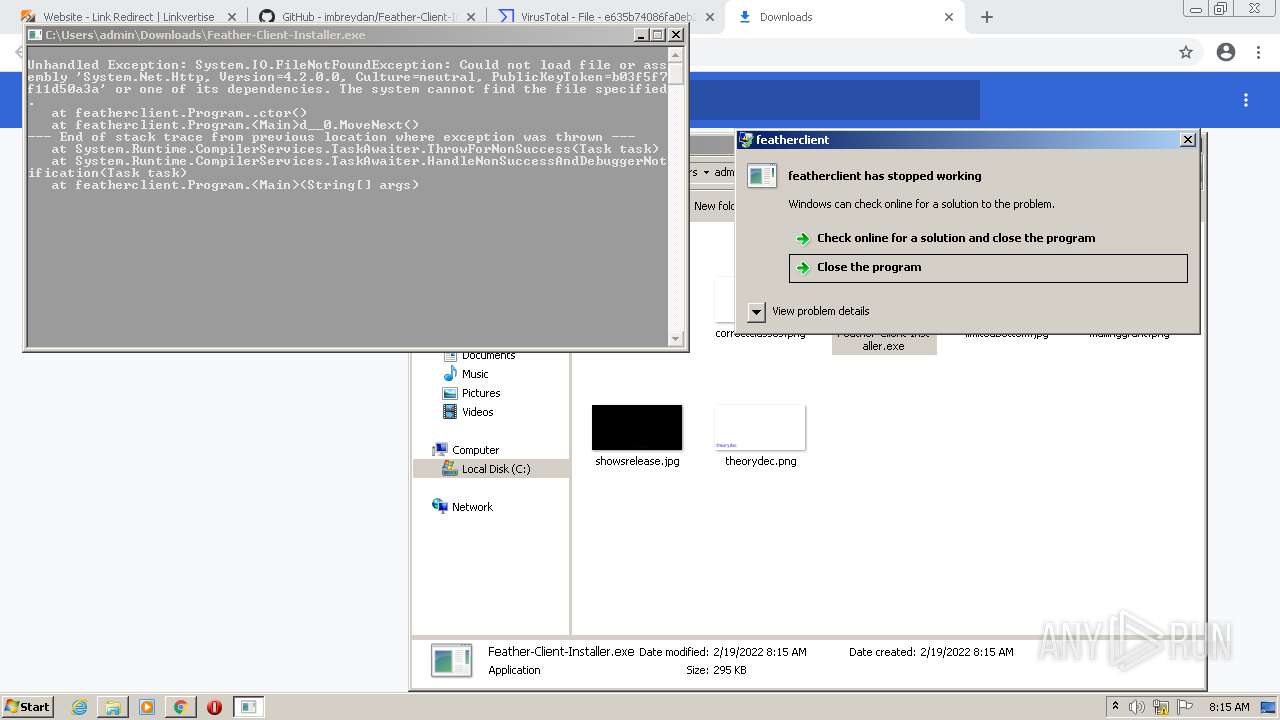
Task: Select the showsrelease.jpg thumbnail
Action: pyautogui.click(x=637, y=427)
